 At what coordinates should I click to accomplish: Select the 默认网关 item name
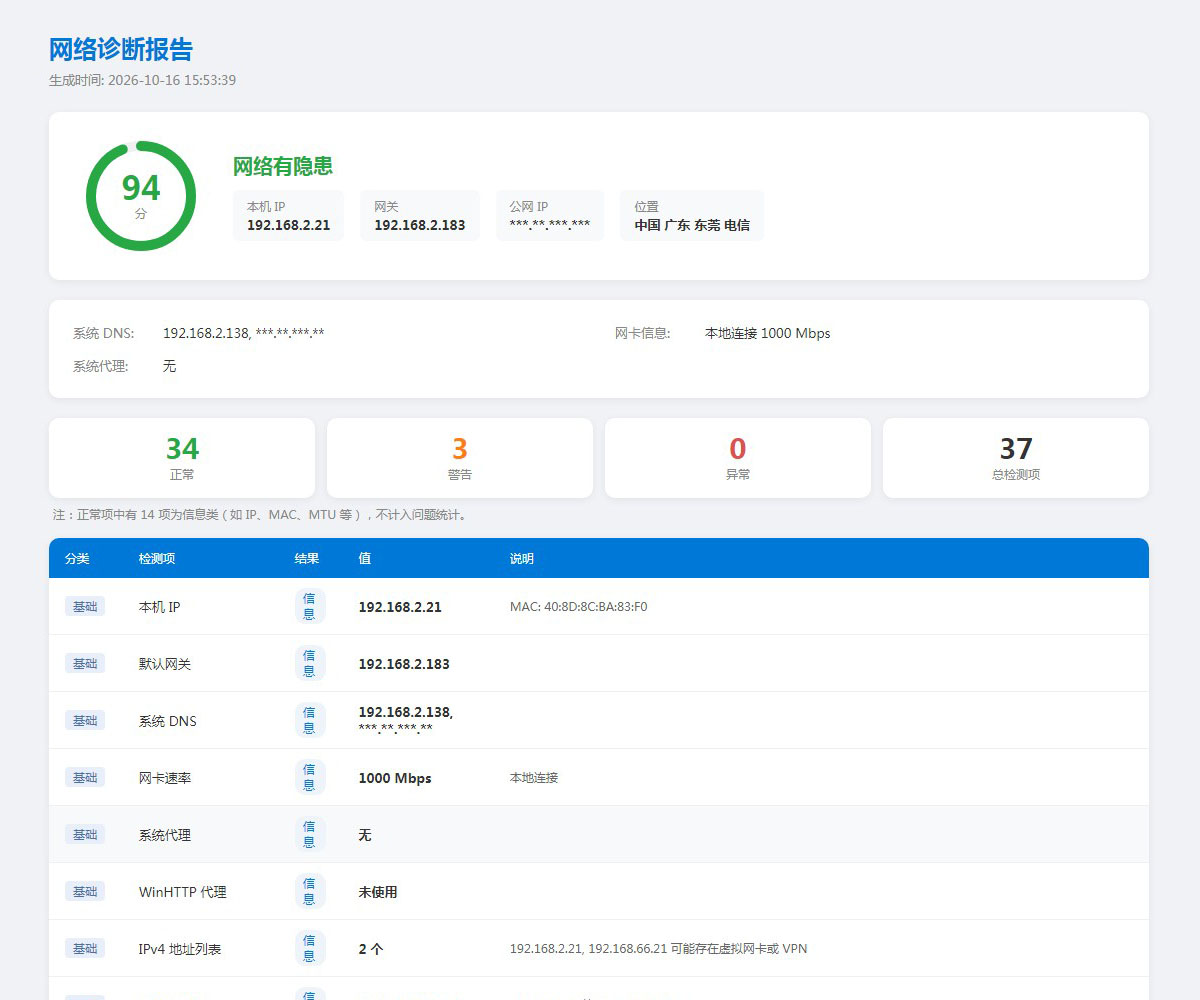165,664
